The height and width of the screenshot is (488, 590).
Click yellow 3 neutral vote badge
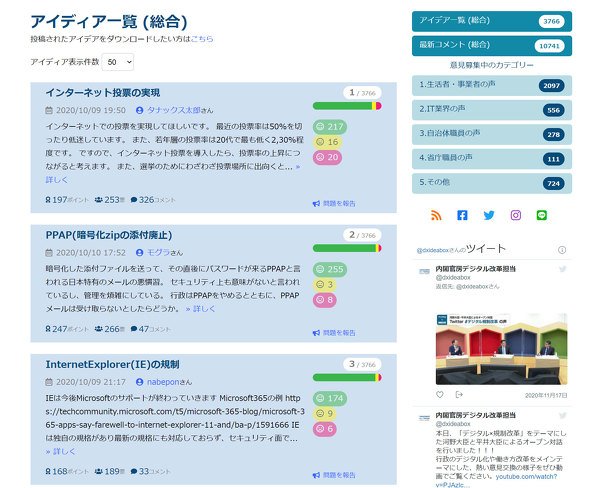coord(324,284)
